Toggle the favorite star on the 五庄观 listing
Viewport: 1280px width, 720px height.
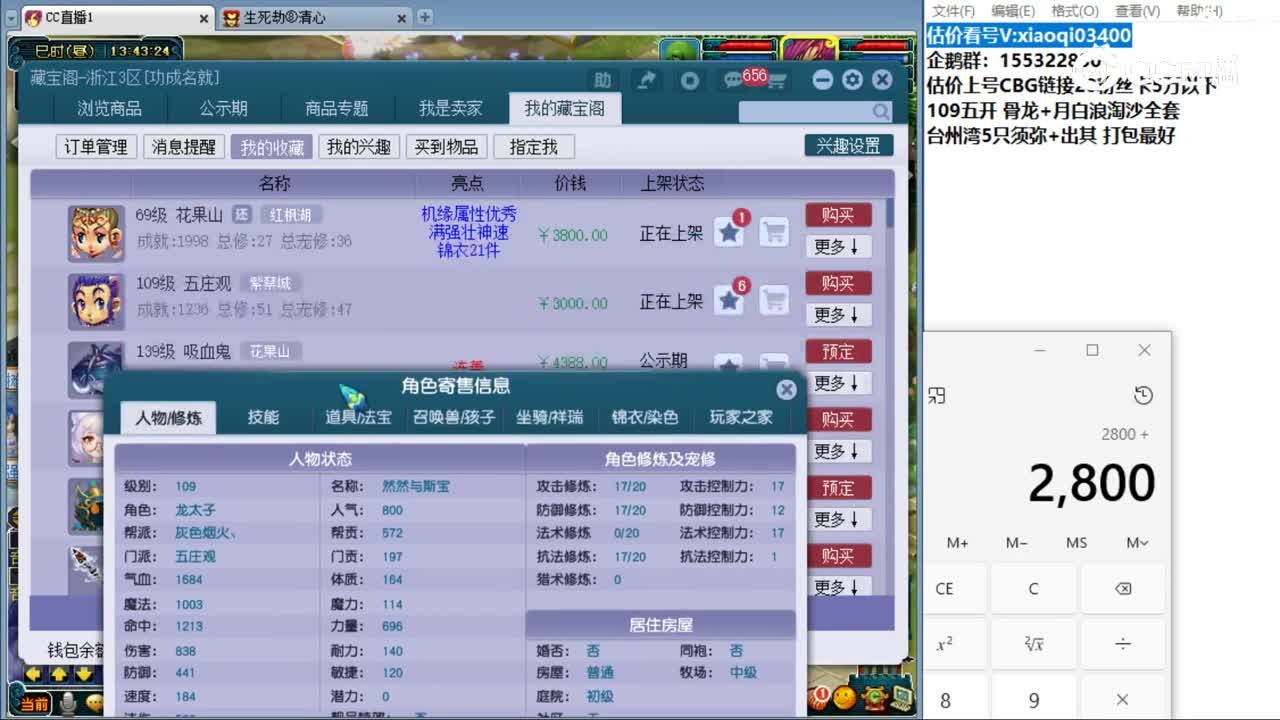click(729, 301)
